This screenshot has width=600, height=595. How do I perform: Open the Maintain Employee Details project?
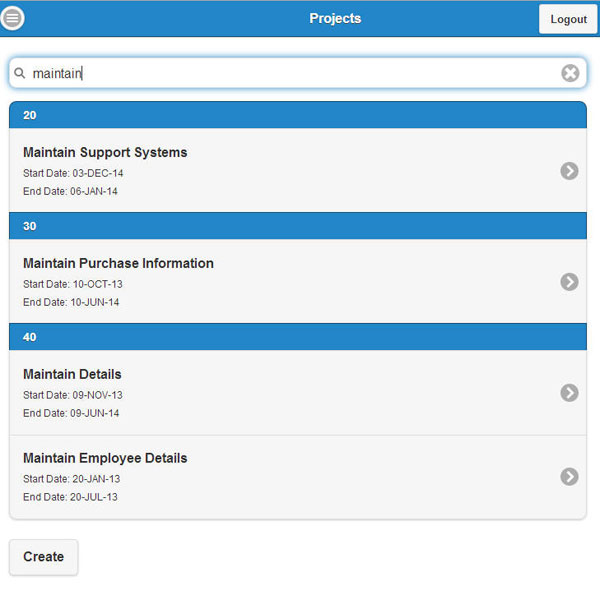(x=105, y=459)
